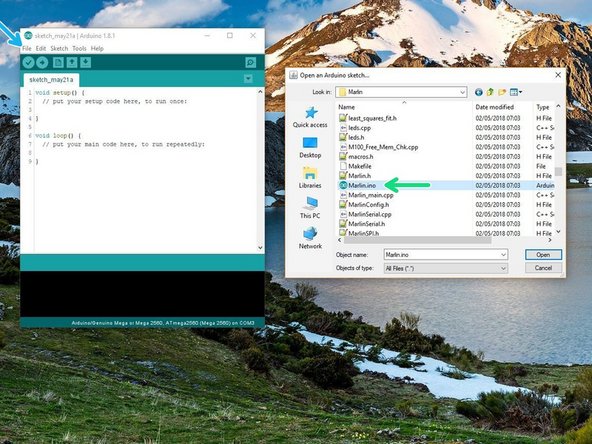
Task: Select the least_squares_fit.h file
Action: click(x=372, y=118)
